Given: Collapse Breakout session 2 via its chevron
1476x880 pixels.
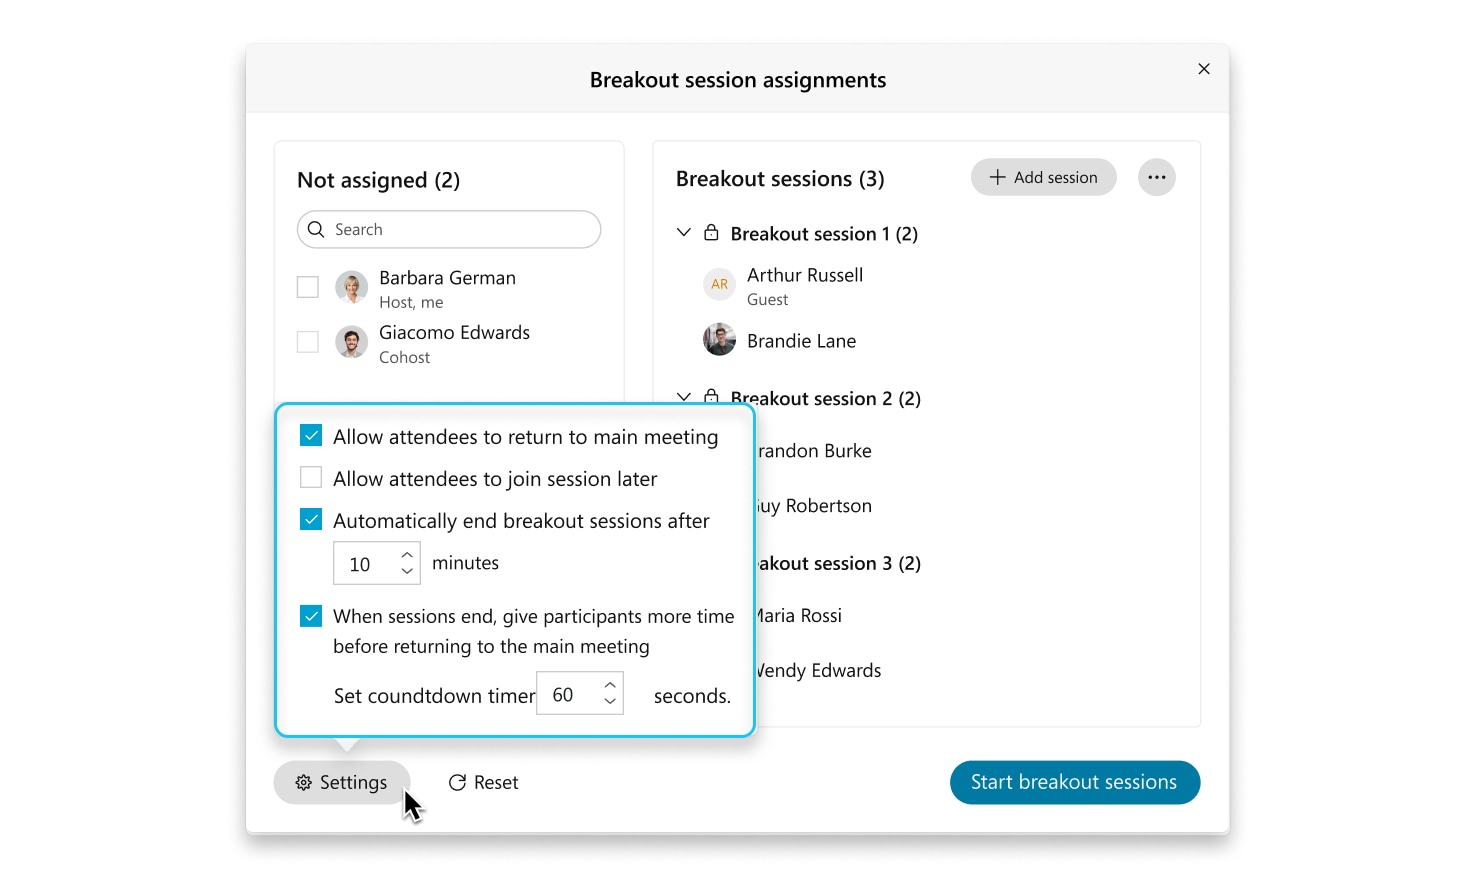Looking at the screenshot, I should [683, 397].
